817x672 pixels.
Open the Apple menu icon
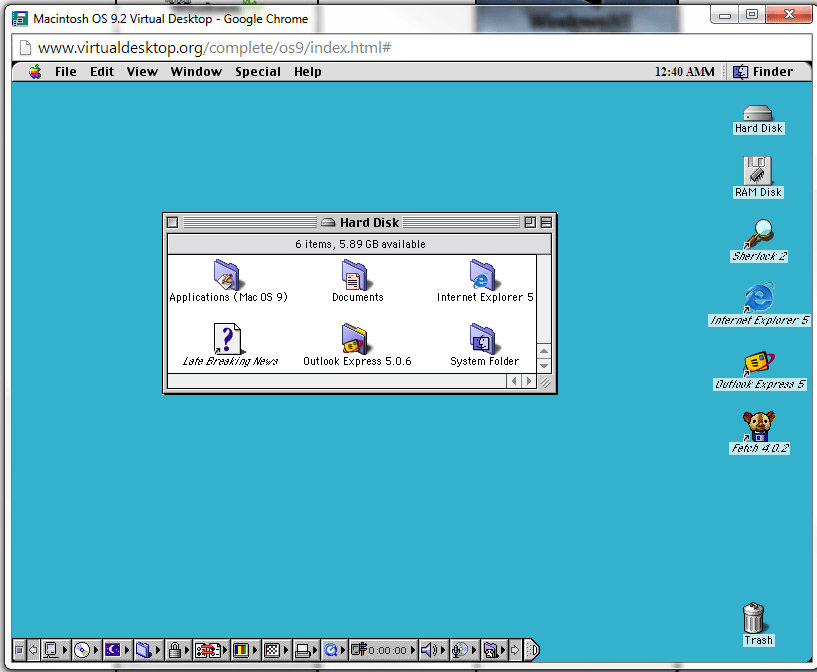tap(35, 72)
